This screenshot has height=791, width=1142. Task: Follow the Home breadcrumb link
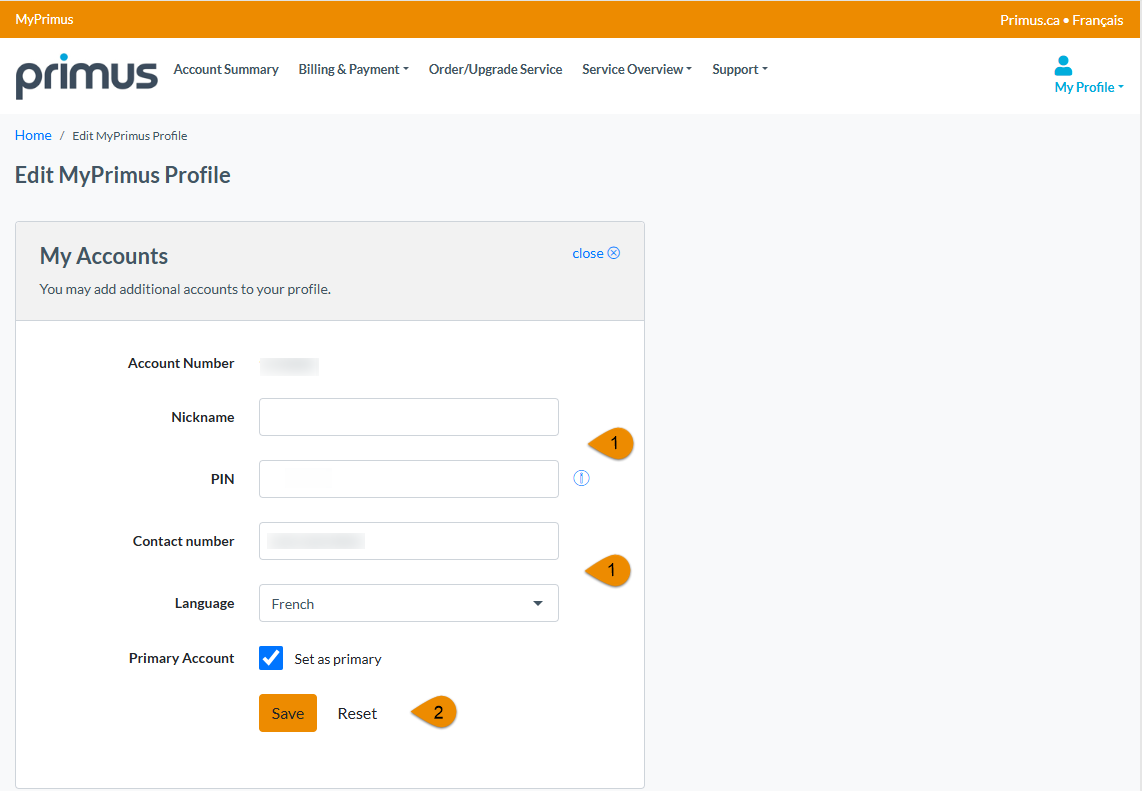(33, 135)
